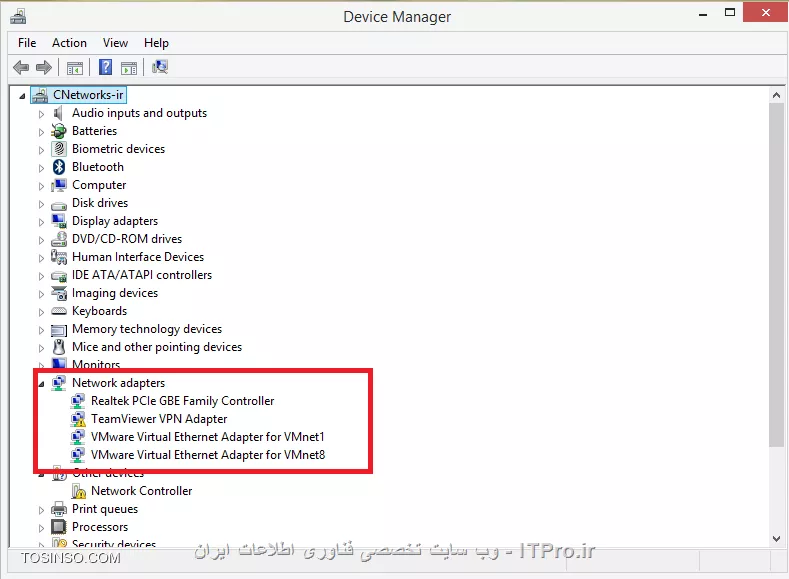Select the Memory technology devices label
789x579 pixels.
147,329
